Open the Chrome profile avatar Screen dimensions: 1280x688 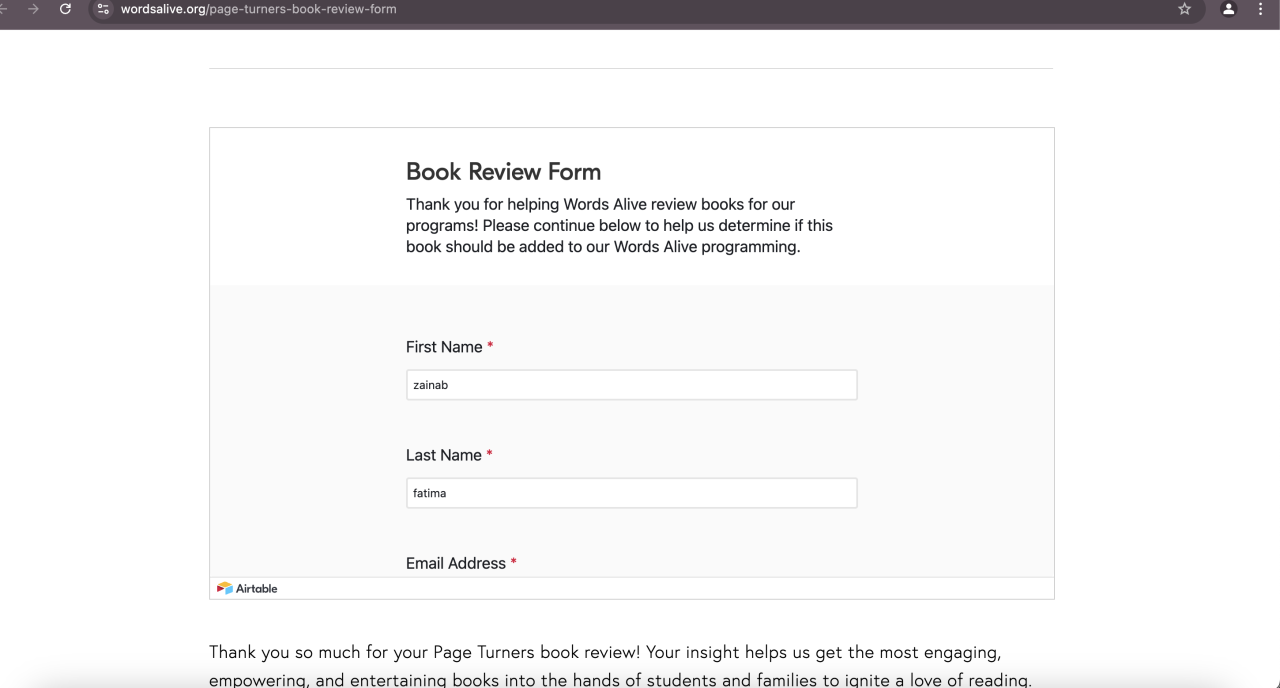(x=1229, y=9)
